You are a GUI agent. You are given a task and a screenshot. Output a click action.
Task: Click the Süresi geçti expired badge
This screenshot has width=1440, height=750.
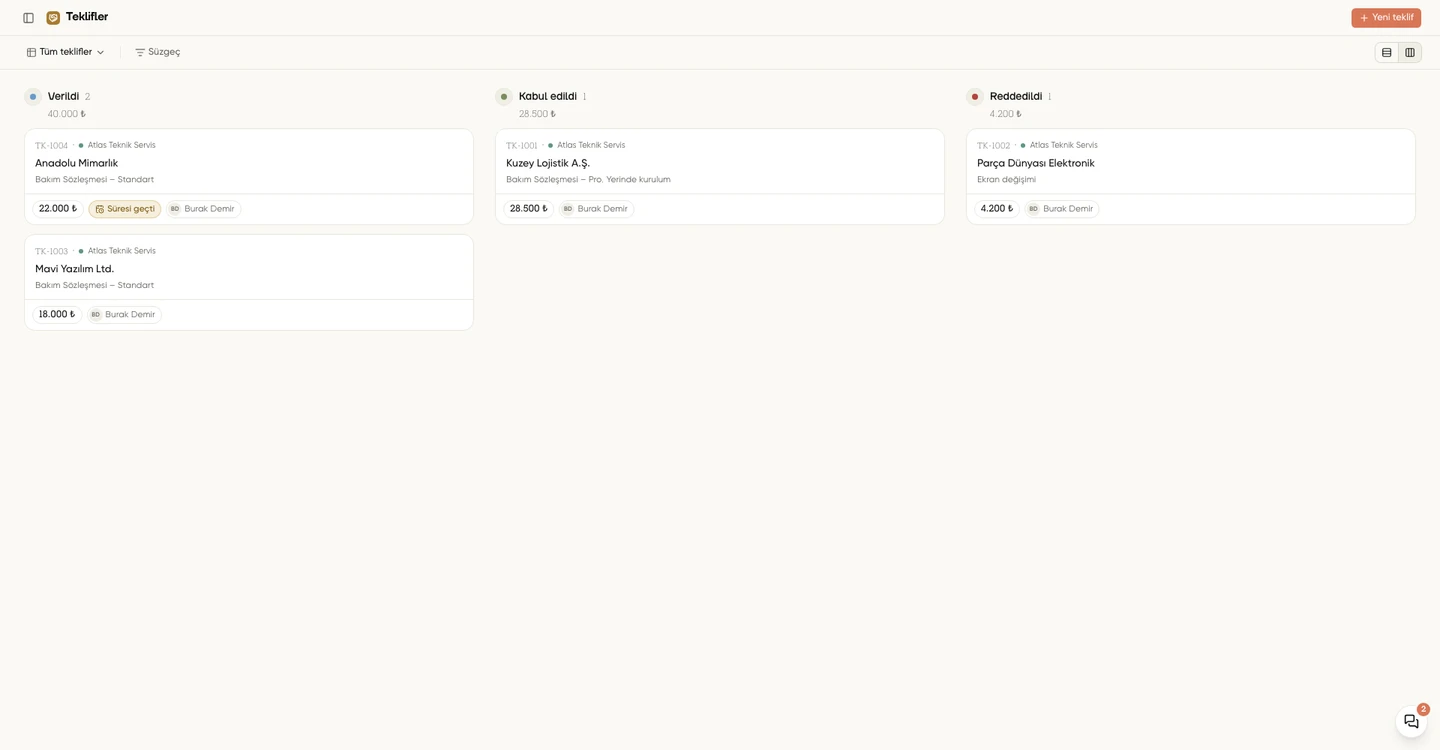[x=125, y=209]
